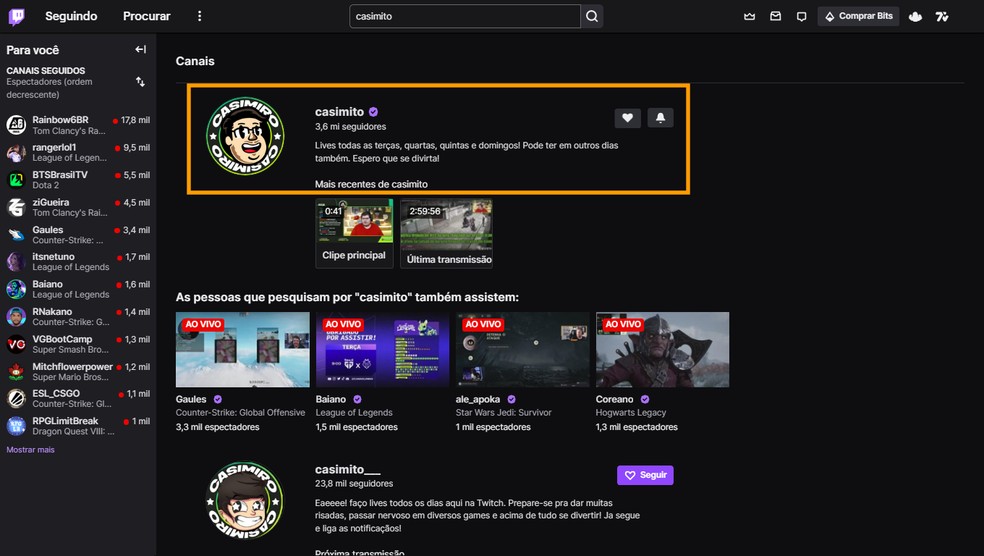Screen dimensions: 984x556
Task: Open Star Wars Jedi: Survivor category link
Action: [503, 413]
